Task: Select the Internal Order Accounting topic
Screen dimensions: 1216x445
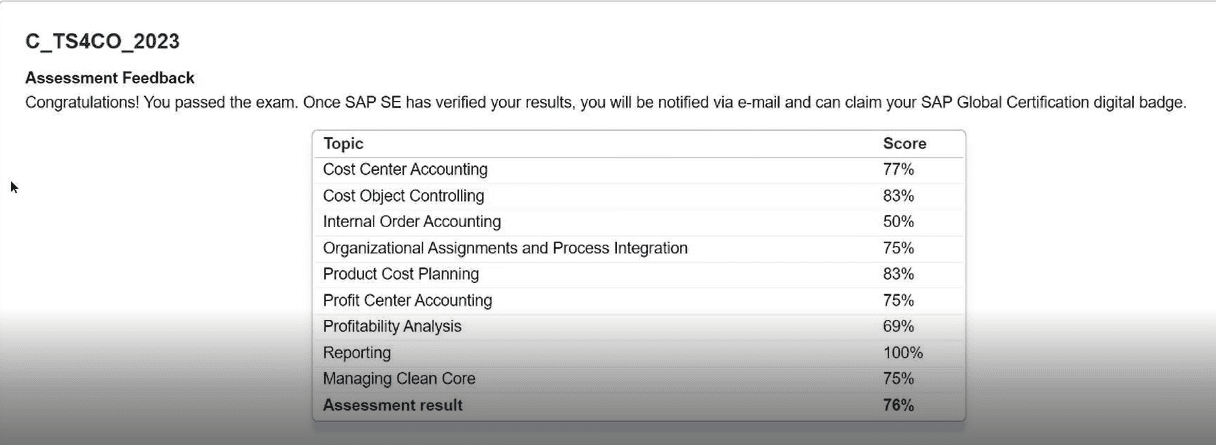Action: [412, 222]
